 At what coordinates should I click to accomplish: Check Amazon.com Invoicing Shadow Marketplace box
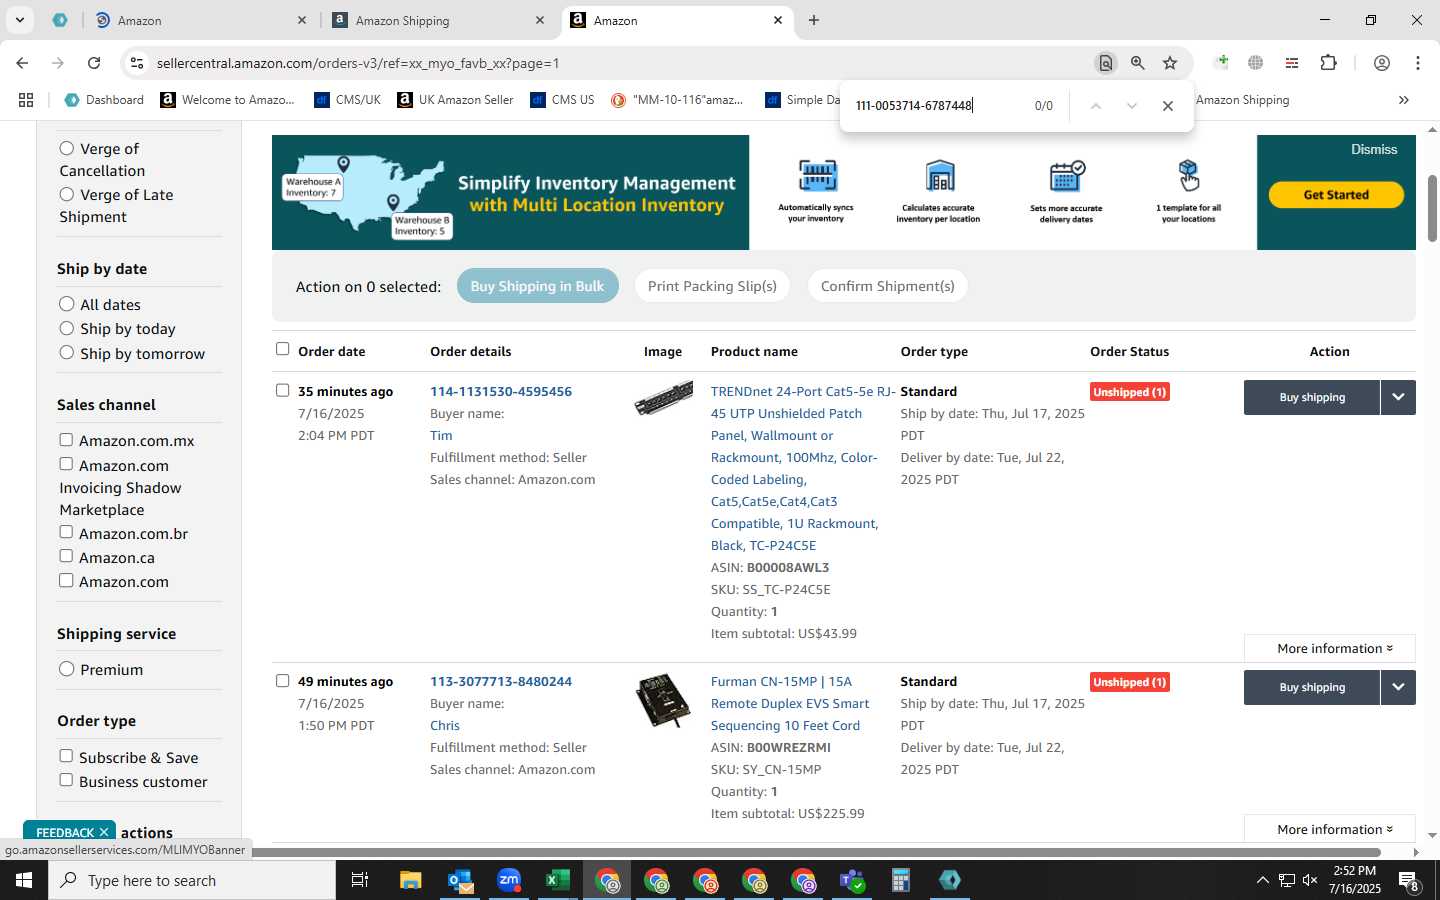[x=66, y=464]
